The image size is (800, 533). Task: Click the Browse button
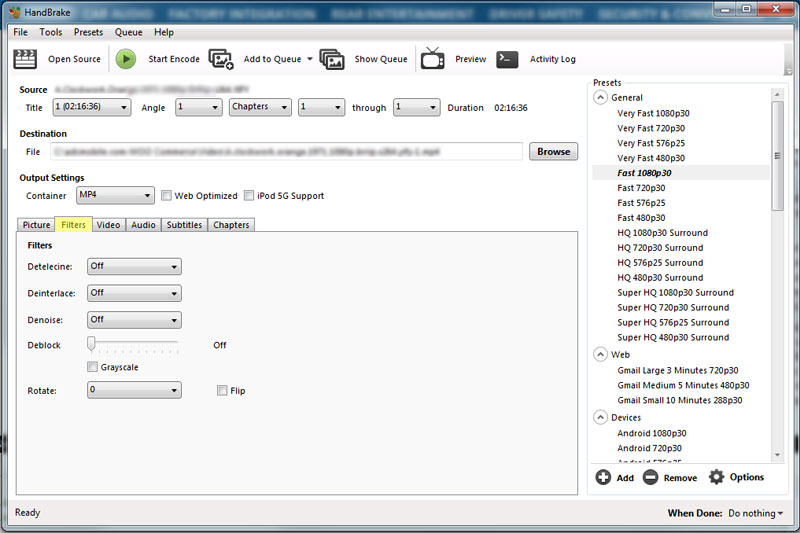554,151
